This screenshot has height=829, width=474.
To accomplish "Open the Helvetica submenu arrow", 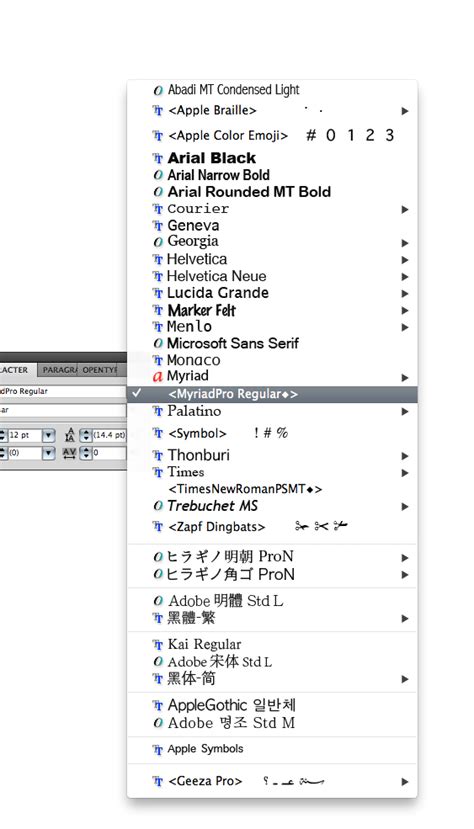I will (x=405, y=260).
